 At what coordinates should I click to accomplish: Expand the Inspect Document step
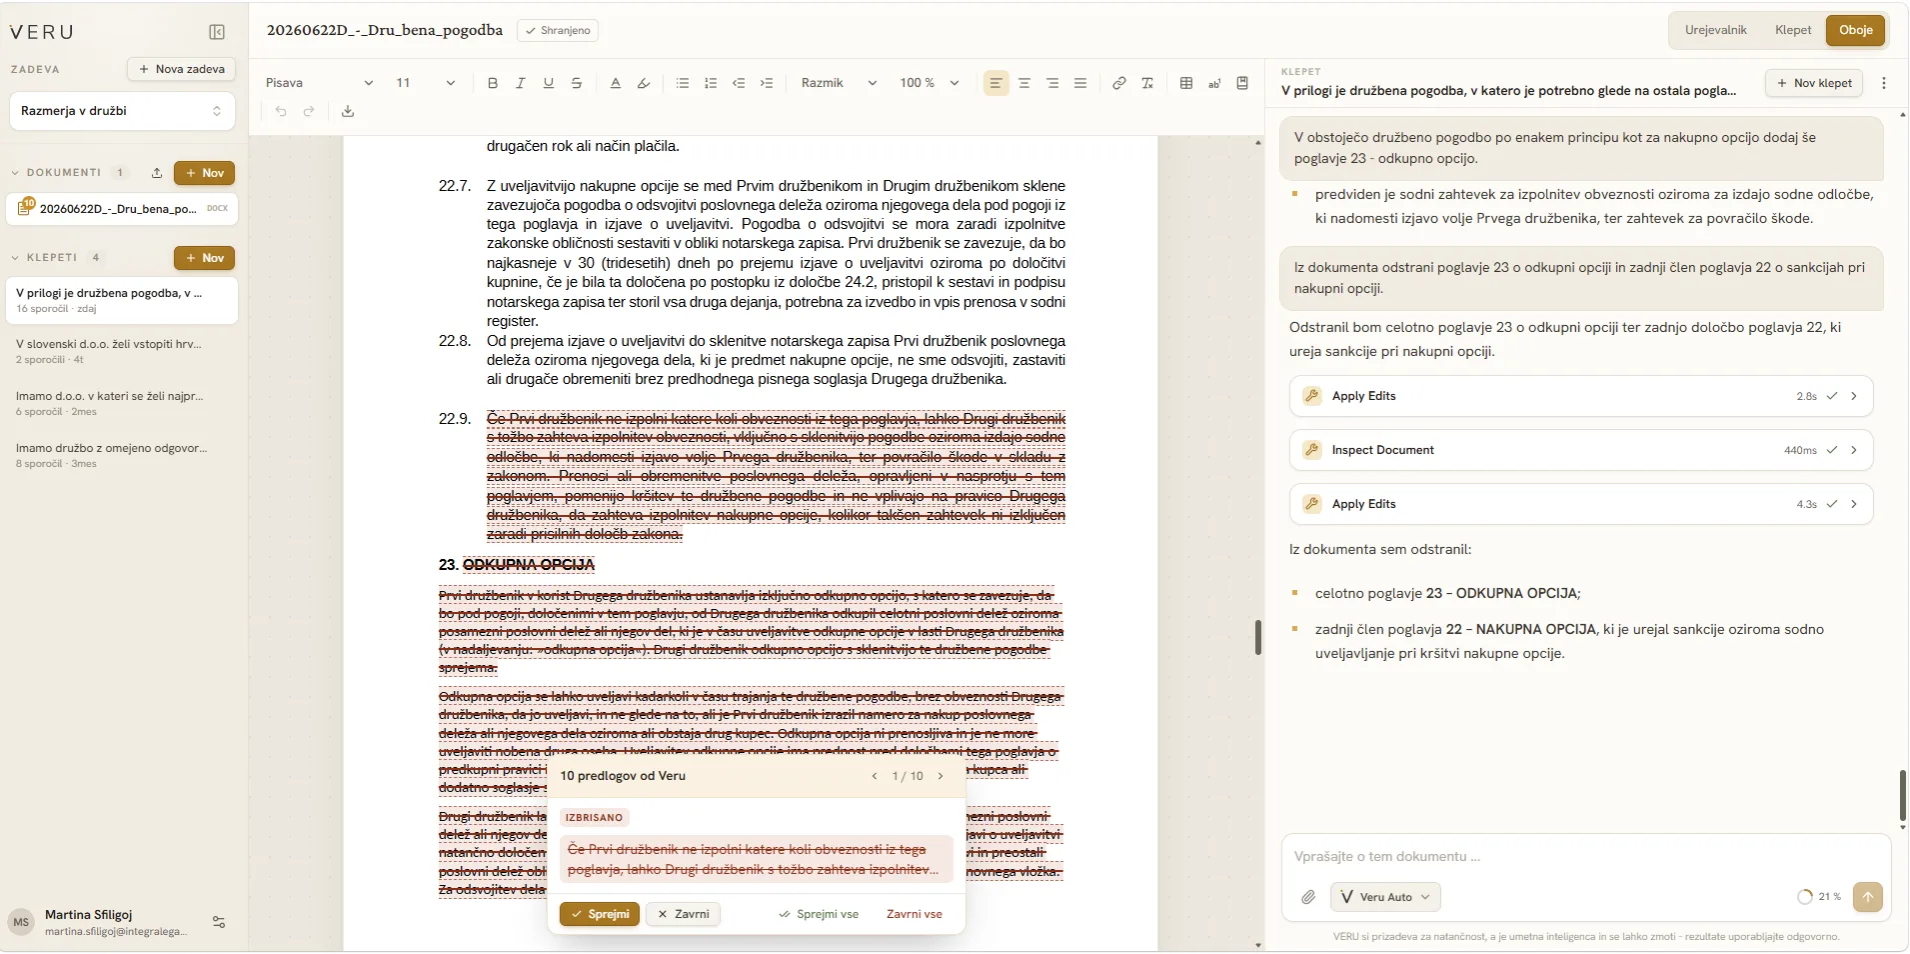tap(1580, 450)
